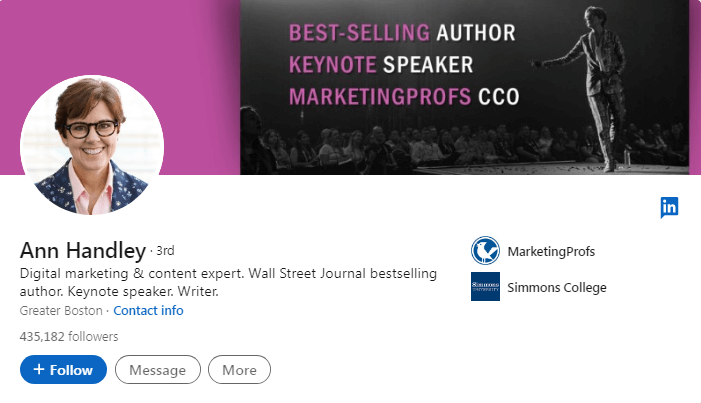Click the Best-Selling Author banner text
The height and width of the screenshot is (403, 701).
(402, 33)
